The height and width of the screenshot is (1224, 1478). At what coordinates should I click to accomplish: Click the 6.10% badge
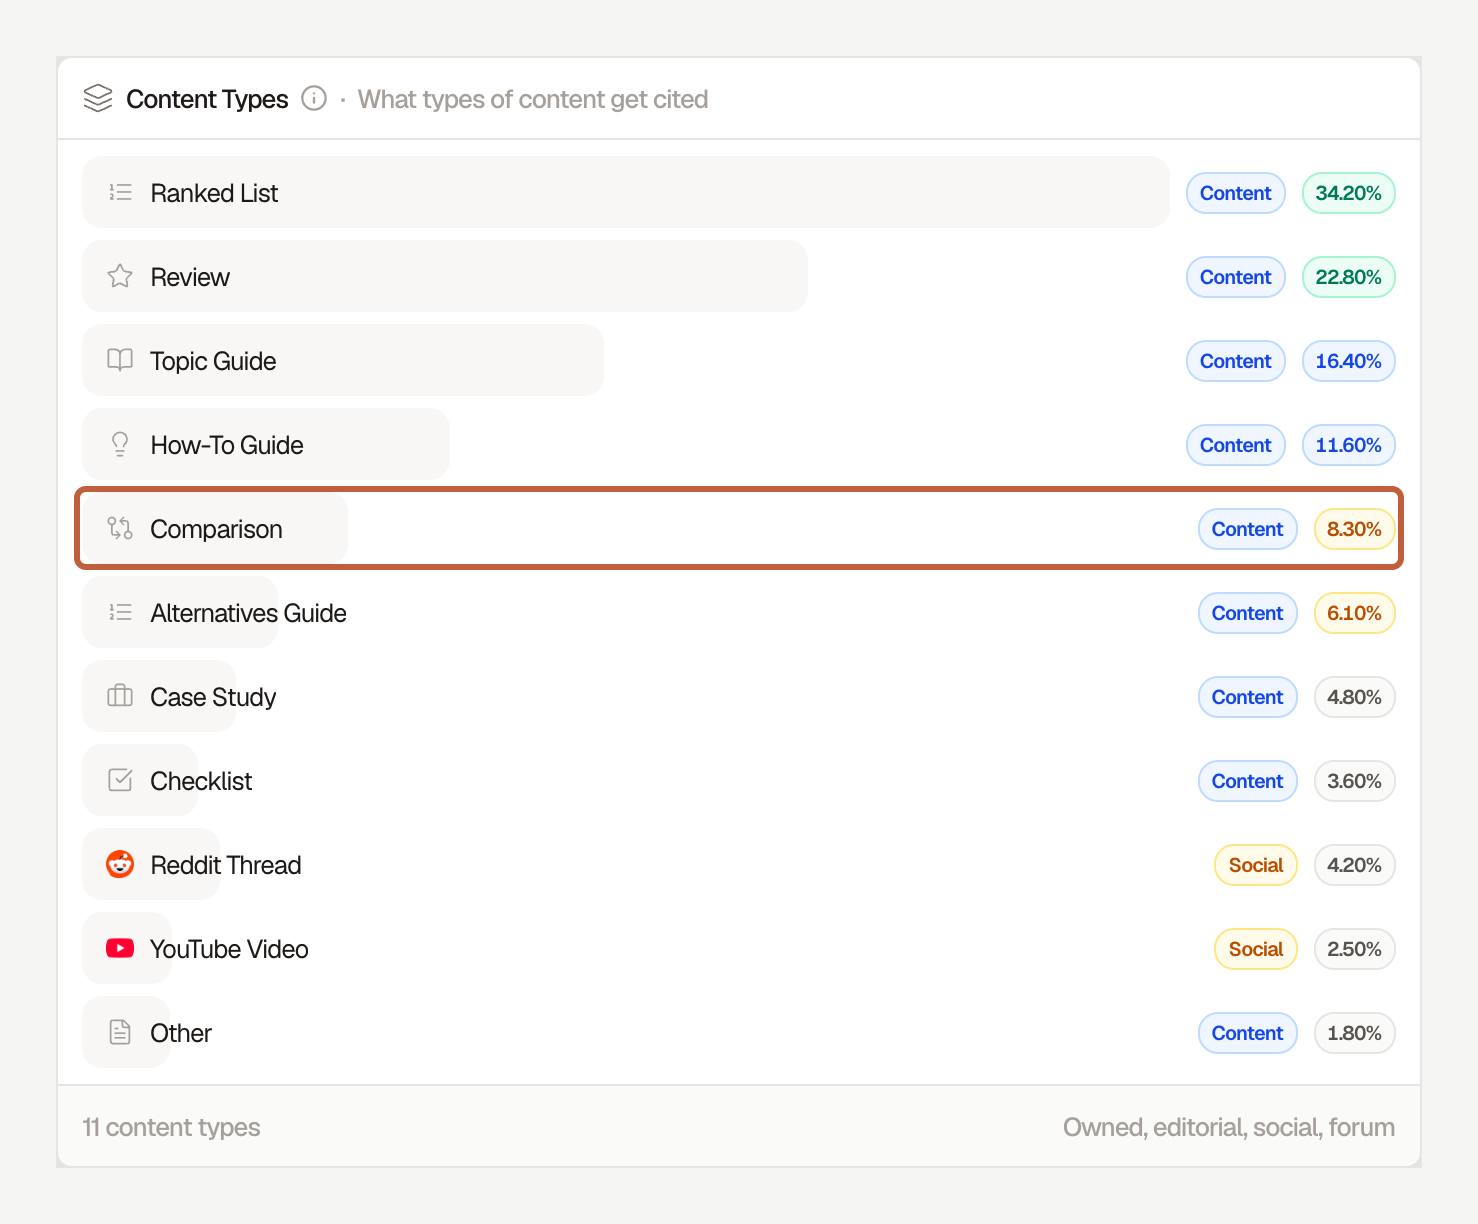point(1355,613)
